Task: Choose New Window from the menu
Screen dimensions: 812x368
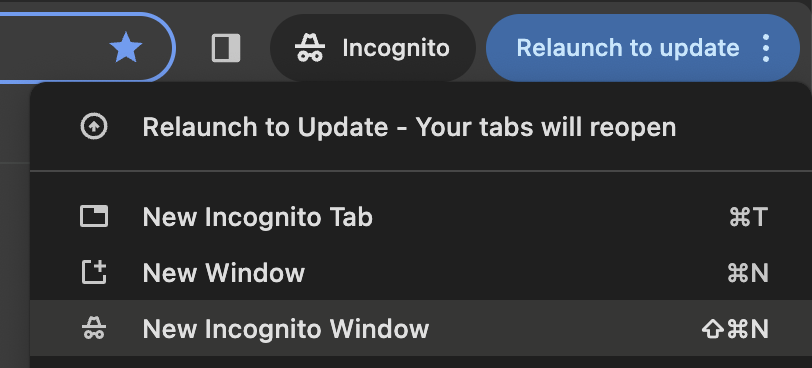Action: 421,272
